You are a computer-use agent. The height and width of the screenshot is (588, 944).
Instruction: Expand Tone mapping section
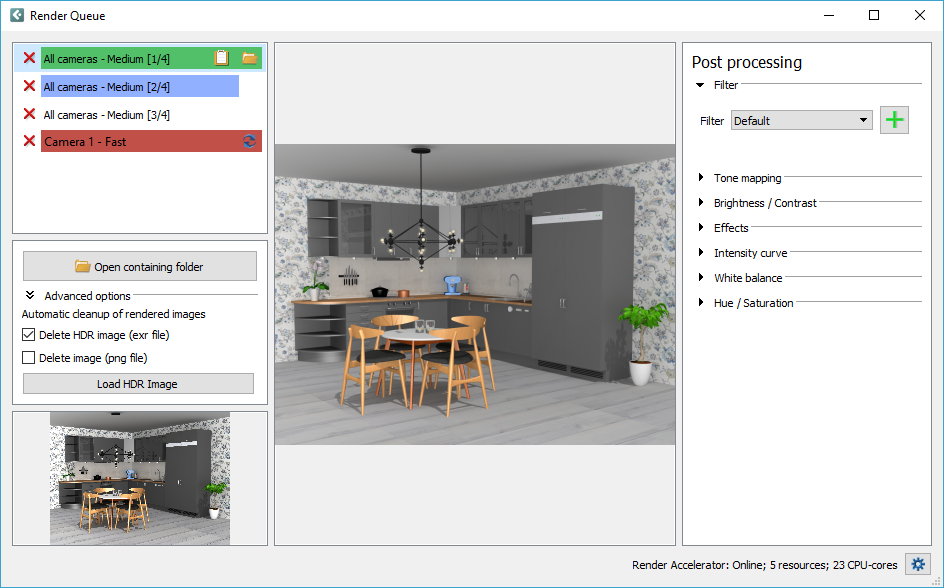[701, 178]
